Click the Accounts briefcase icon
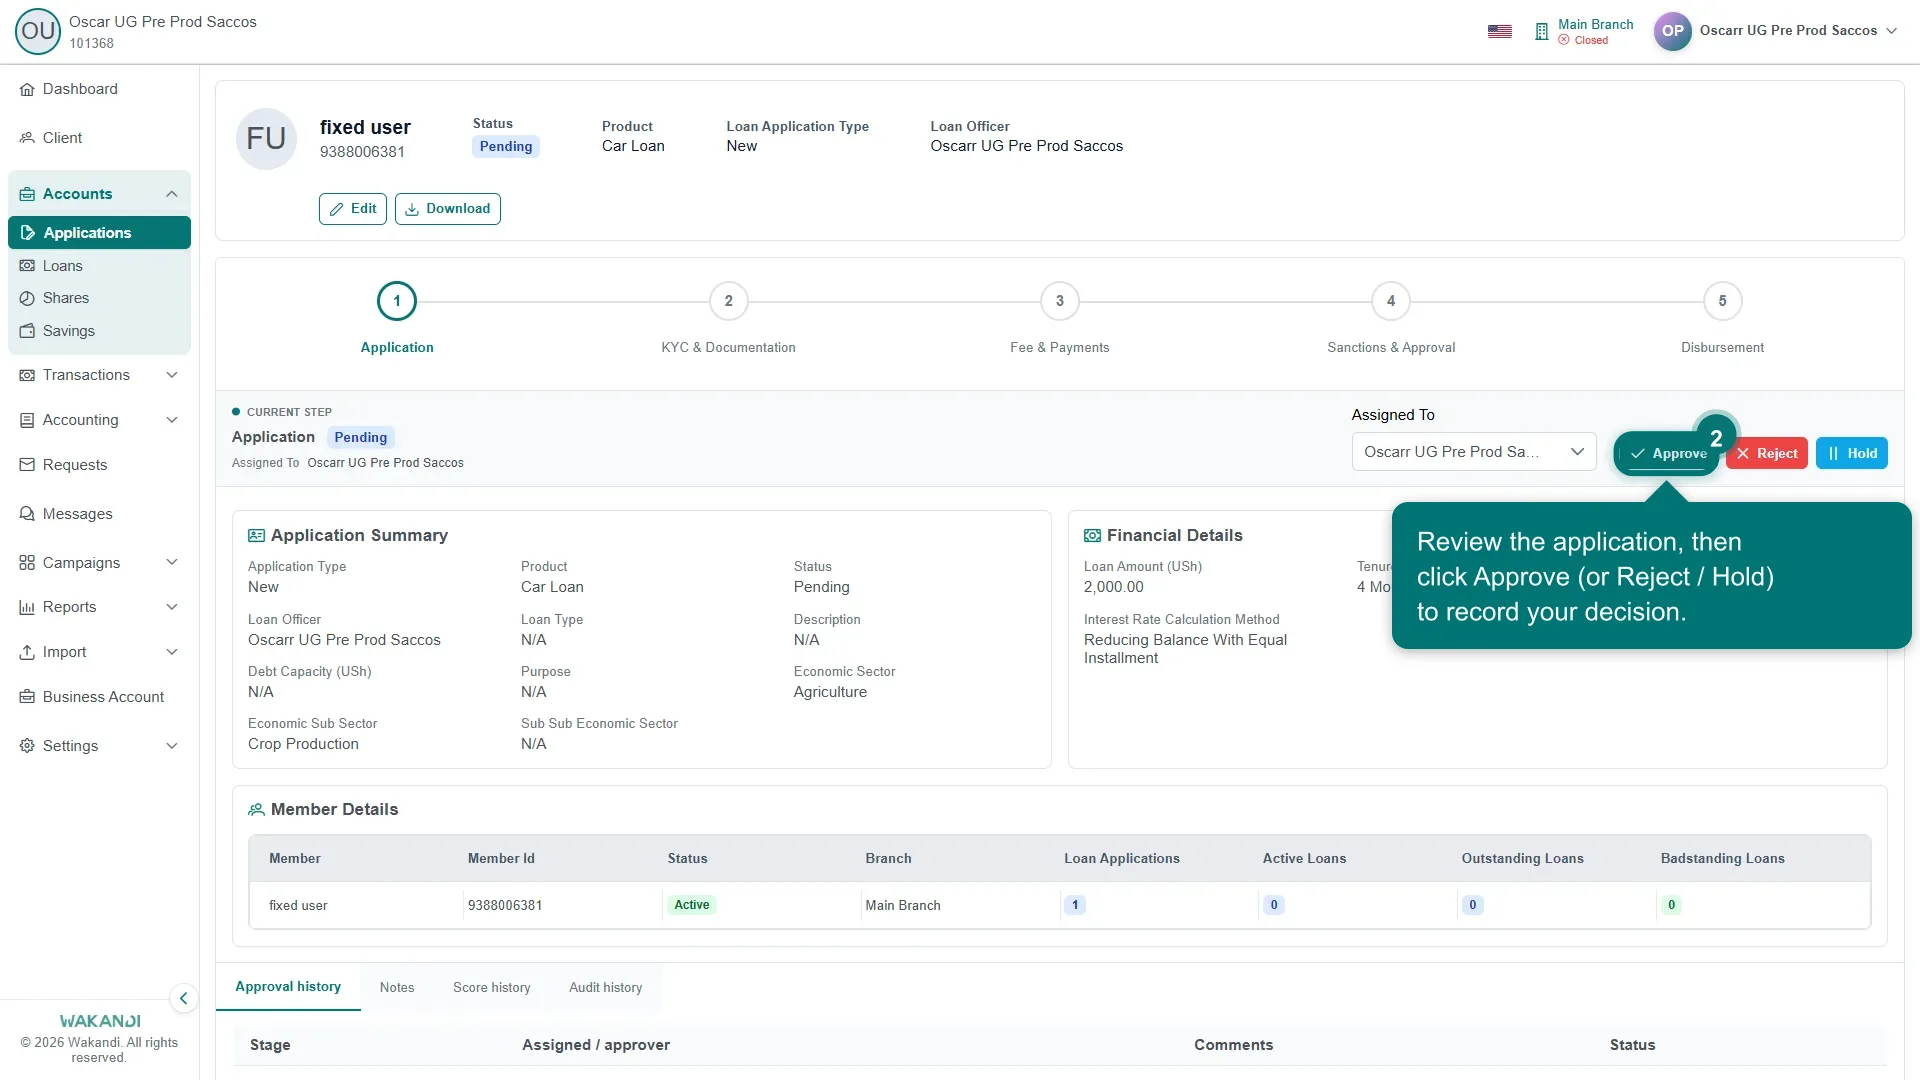This screenshot has width=1920, height=1080. 27,194
